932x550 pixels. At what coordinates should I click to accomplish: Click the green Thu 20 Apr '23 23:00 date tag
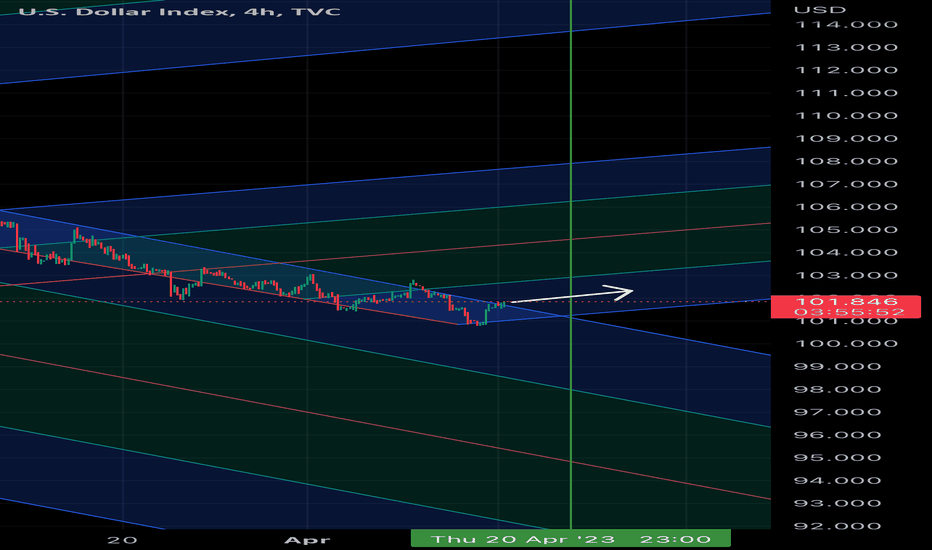tap(571, 539)
